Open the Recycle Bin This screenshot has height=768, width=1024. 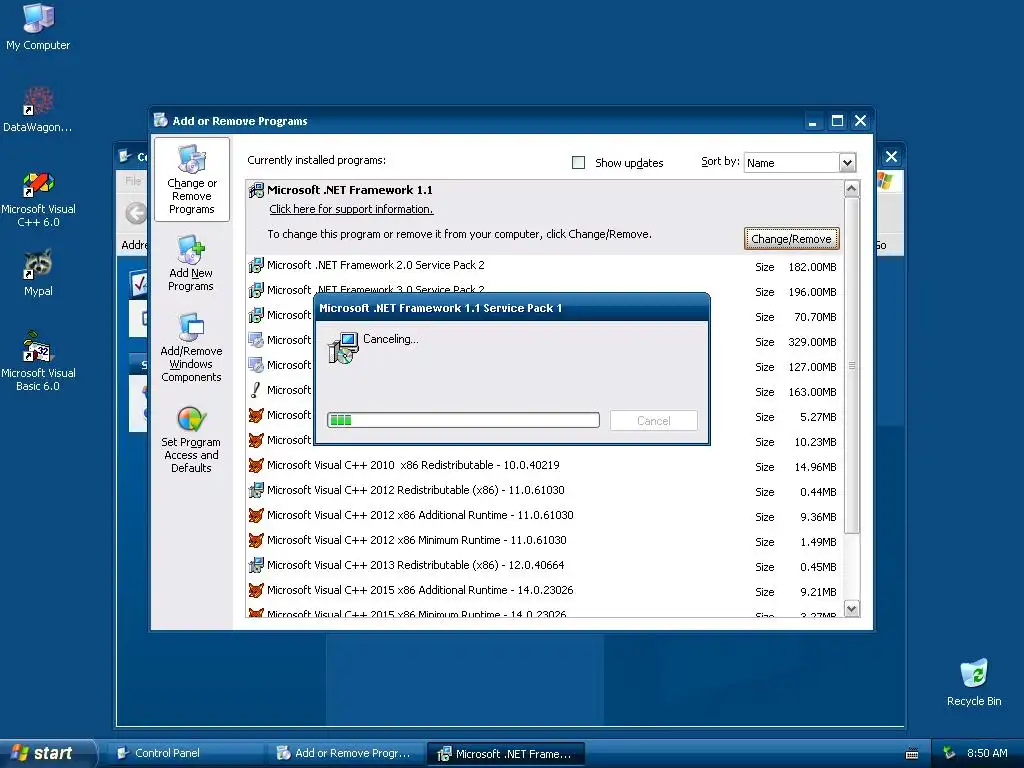[x=974, y=682]
